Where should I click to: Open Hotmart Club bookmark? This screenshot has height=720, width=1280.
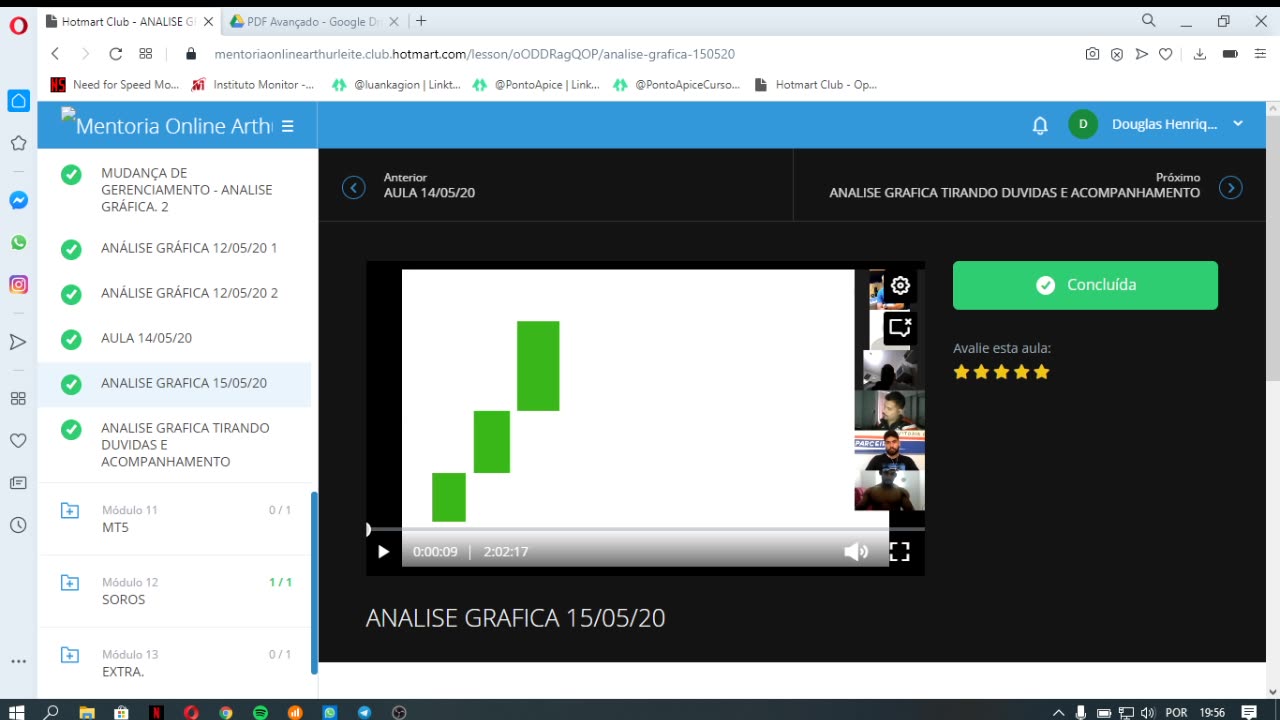pyautogui.click(x=816, y=85)
